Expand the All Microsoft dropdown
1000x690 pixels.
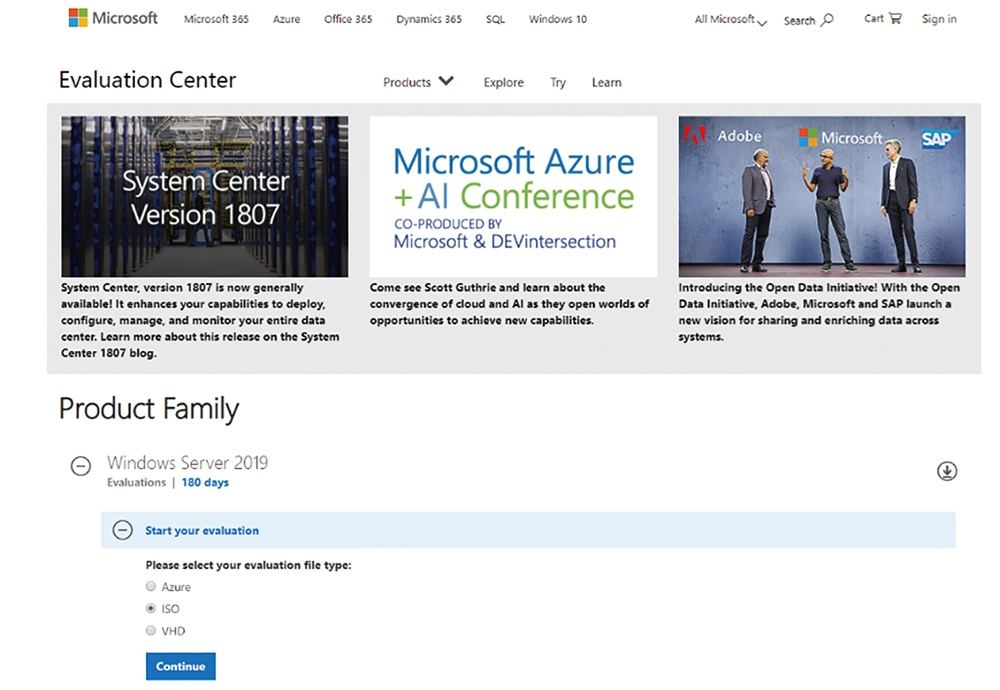pyautogui.click(x=731, y=20)
